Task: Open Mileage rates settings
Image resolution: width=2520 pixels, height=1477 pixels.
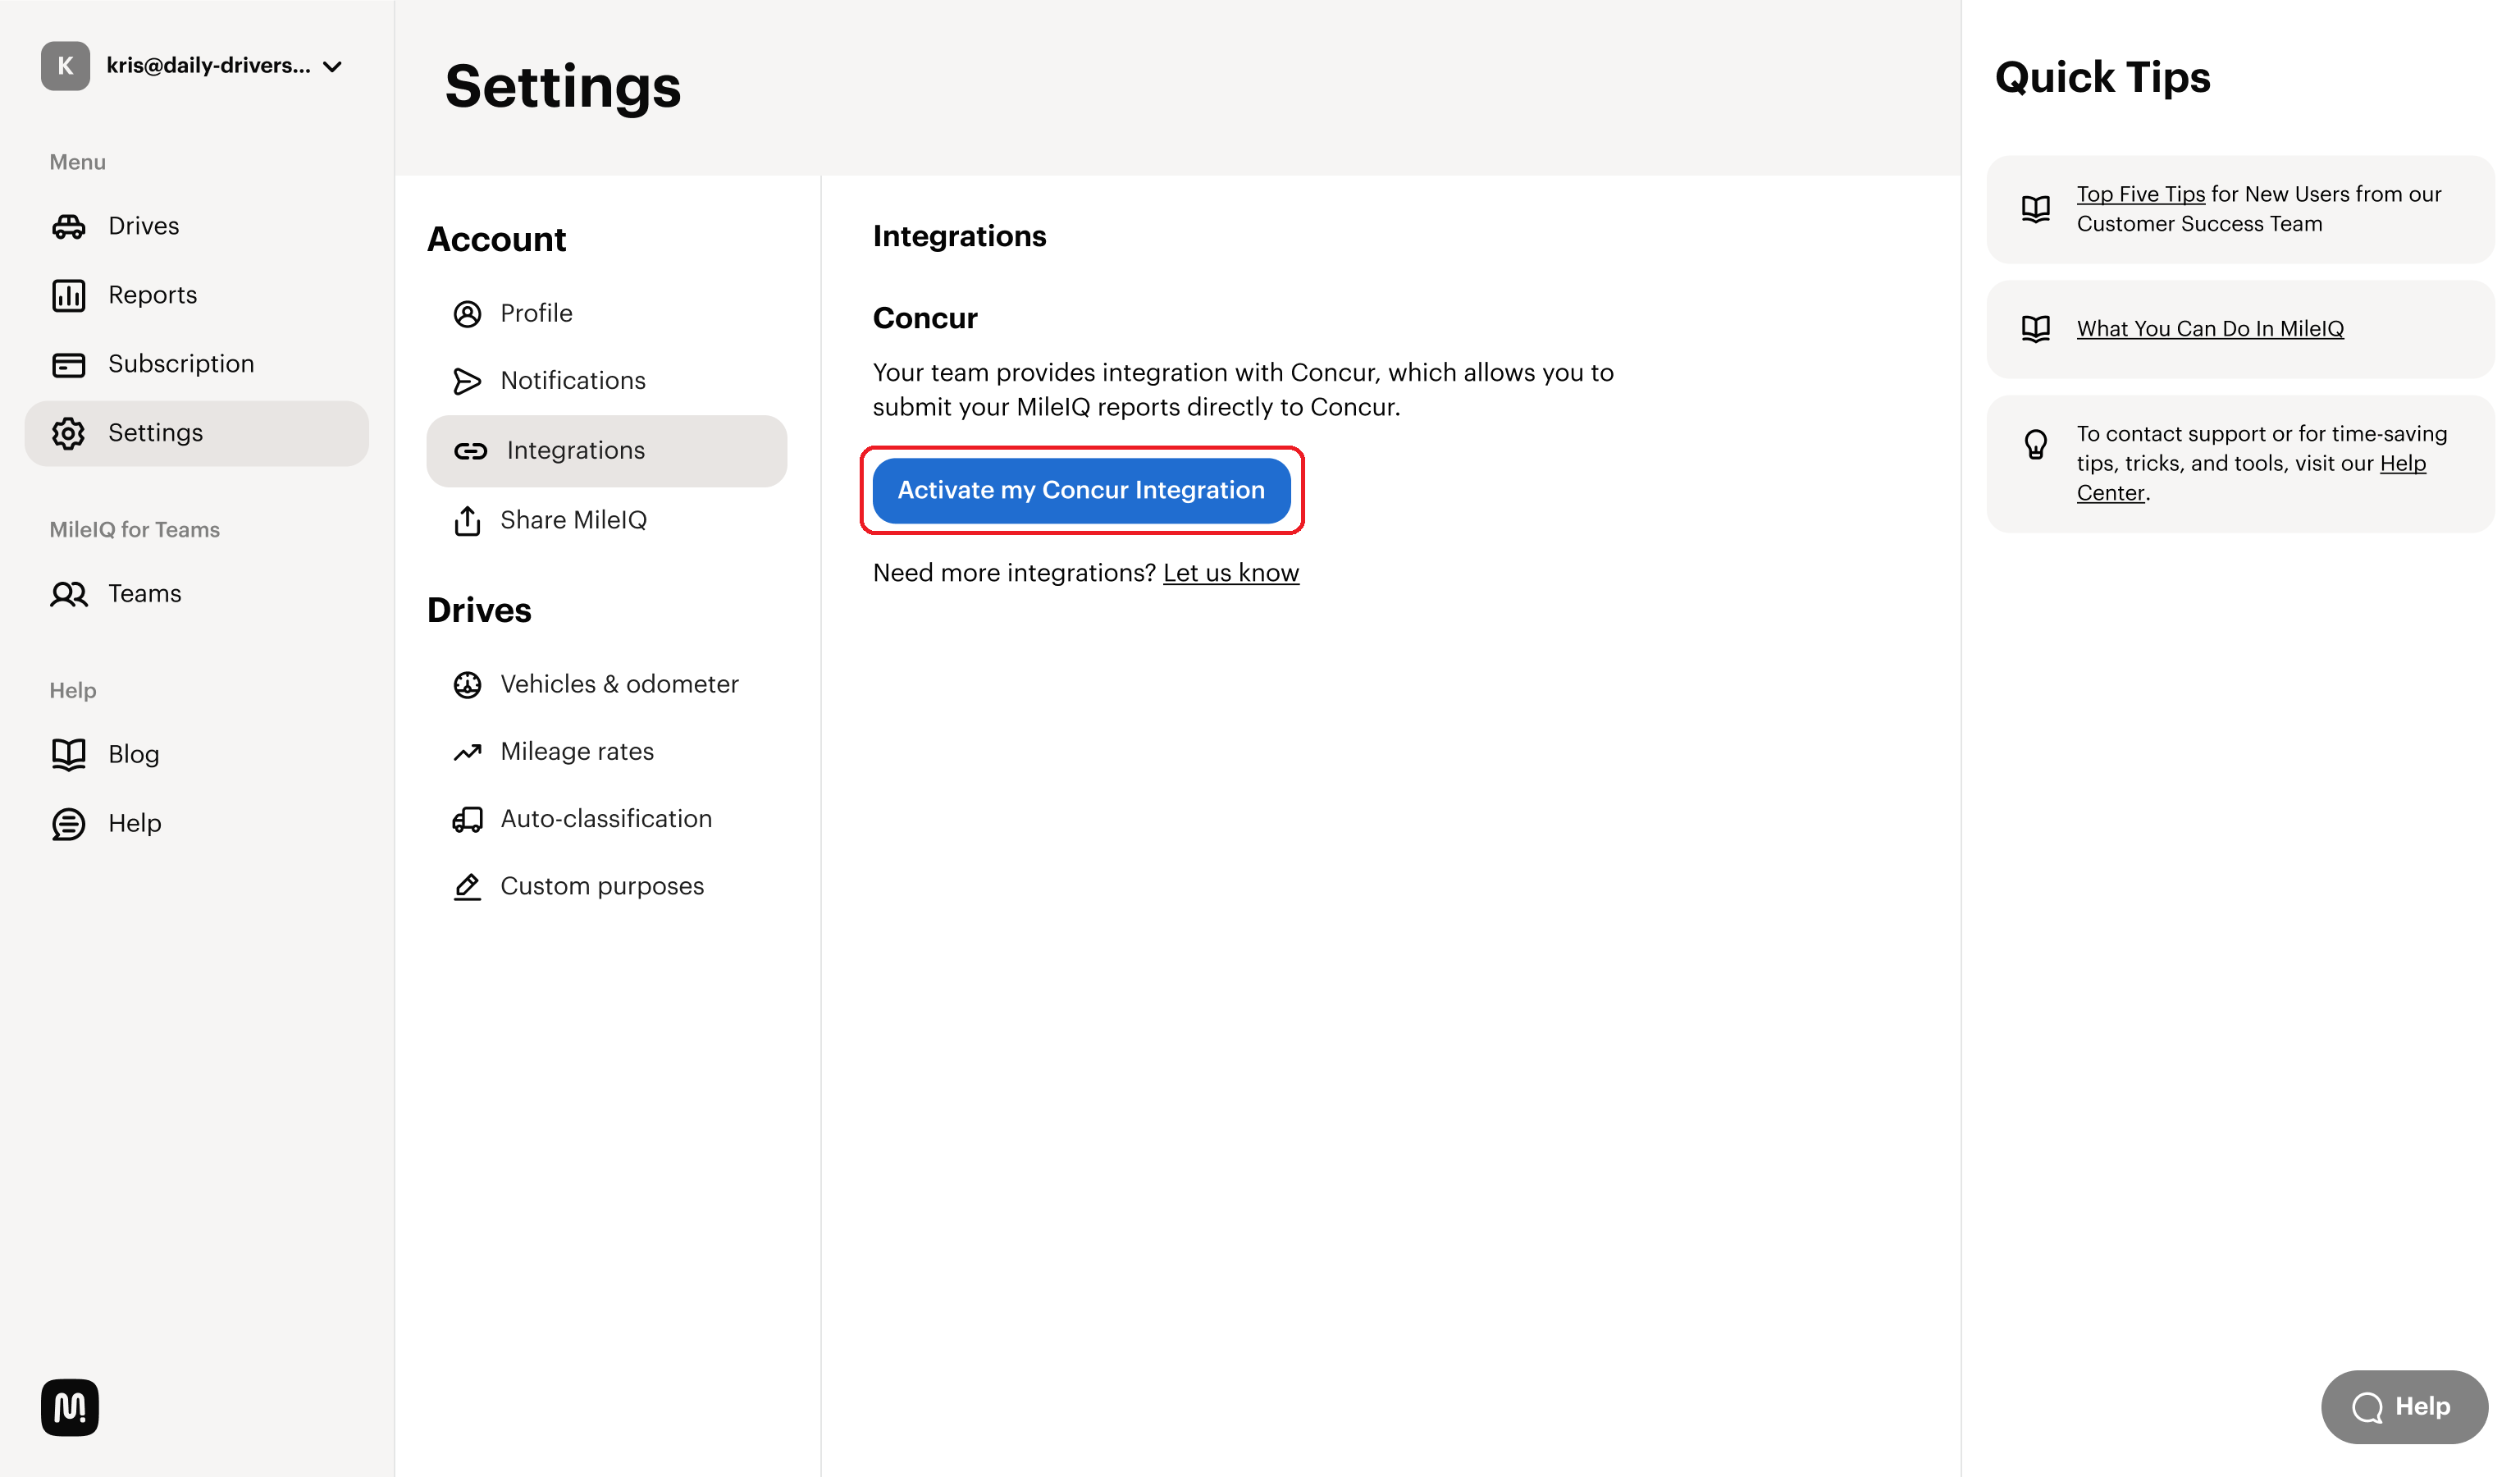Action: pyautogui.click(x=606, y=752)
